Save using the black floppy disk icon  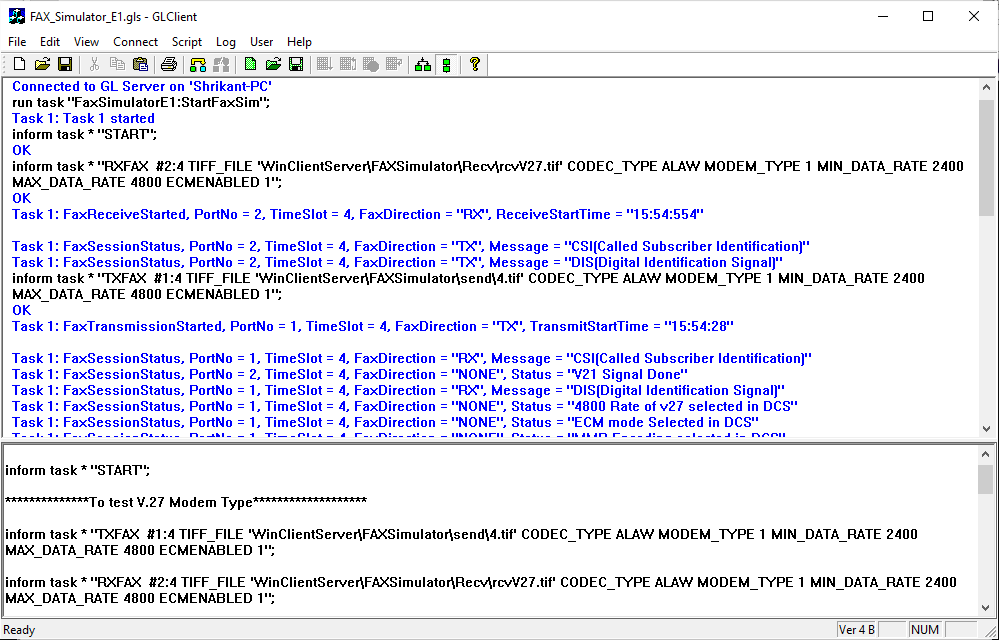65,64
